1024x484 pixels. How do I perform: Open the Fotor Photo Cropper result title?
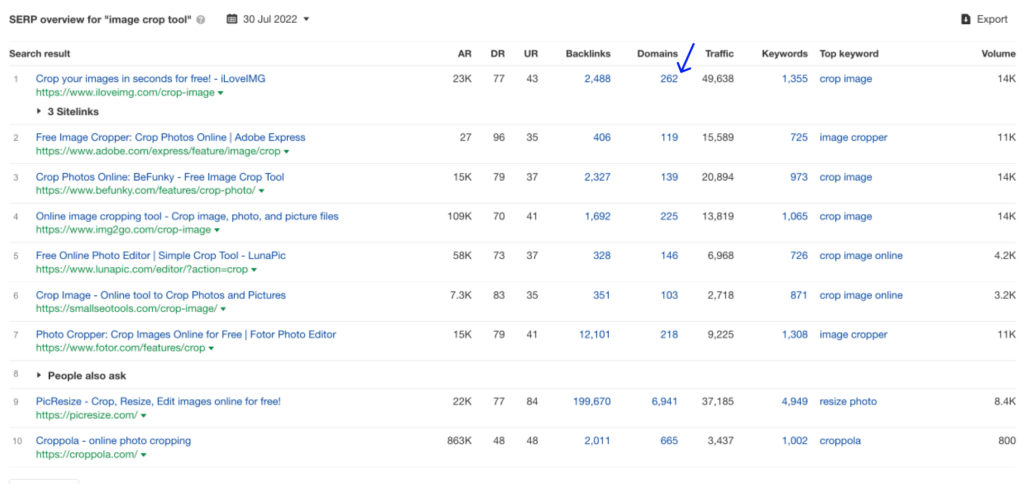186,334
